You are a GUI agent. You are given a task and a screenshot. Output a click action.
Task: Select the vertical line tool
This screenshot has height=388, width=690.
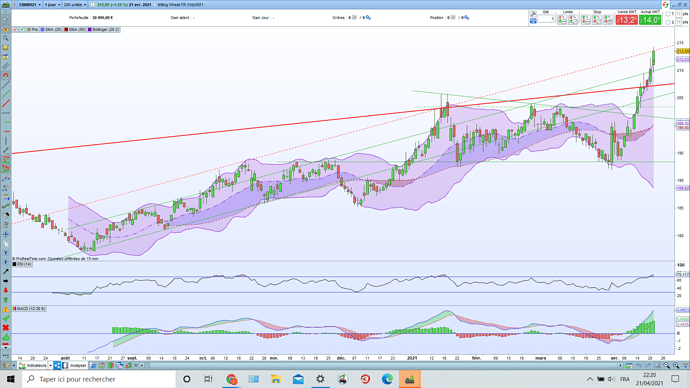point(6,141)
